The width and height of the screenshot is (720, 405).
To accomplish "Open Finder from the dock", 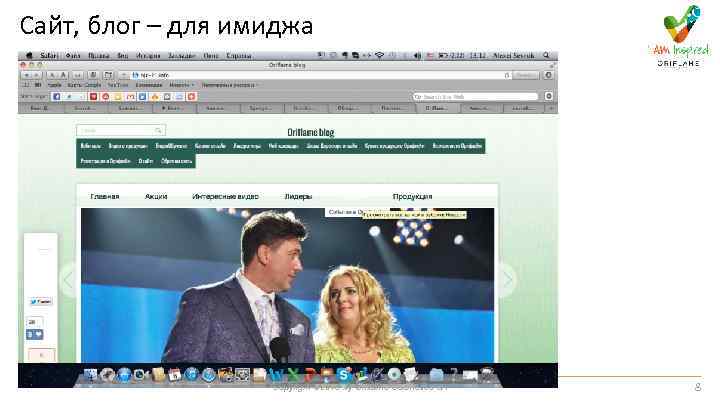I will tap(90, 375).
